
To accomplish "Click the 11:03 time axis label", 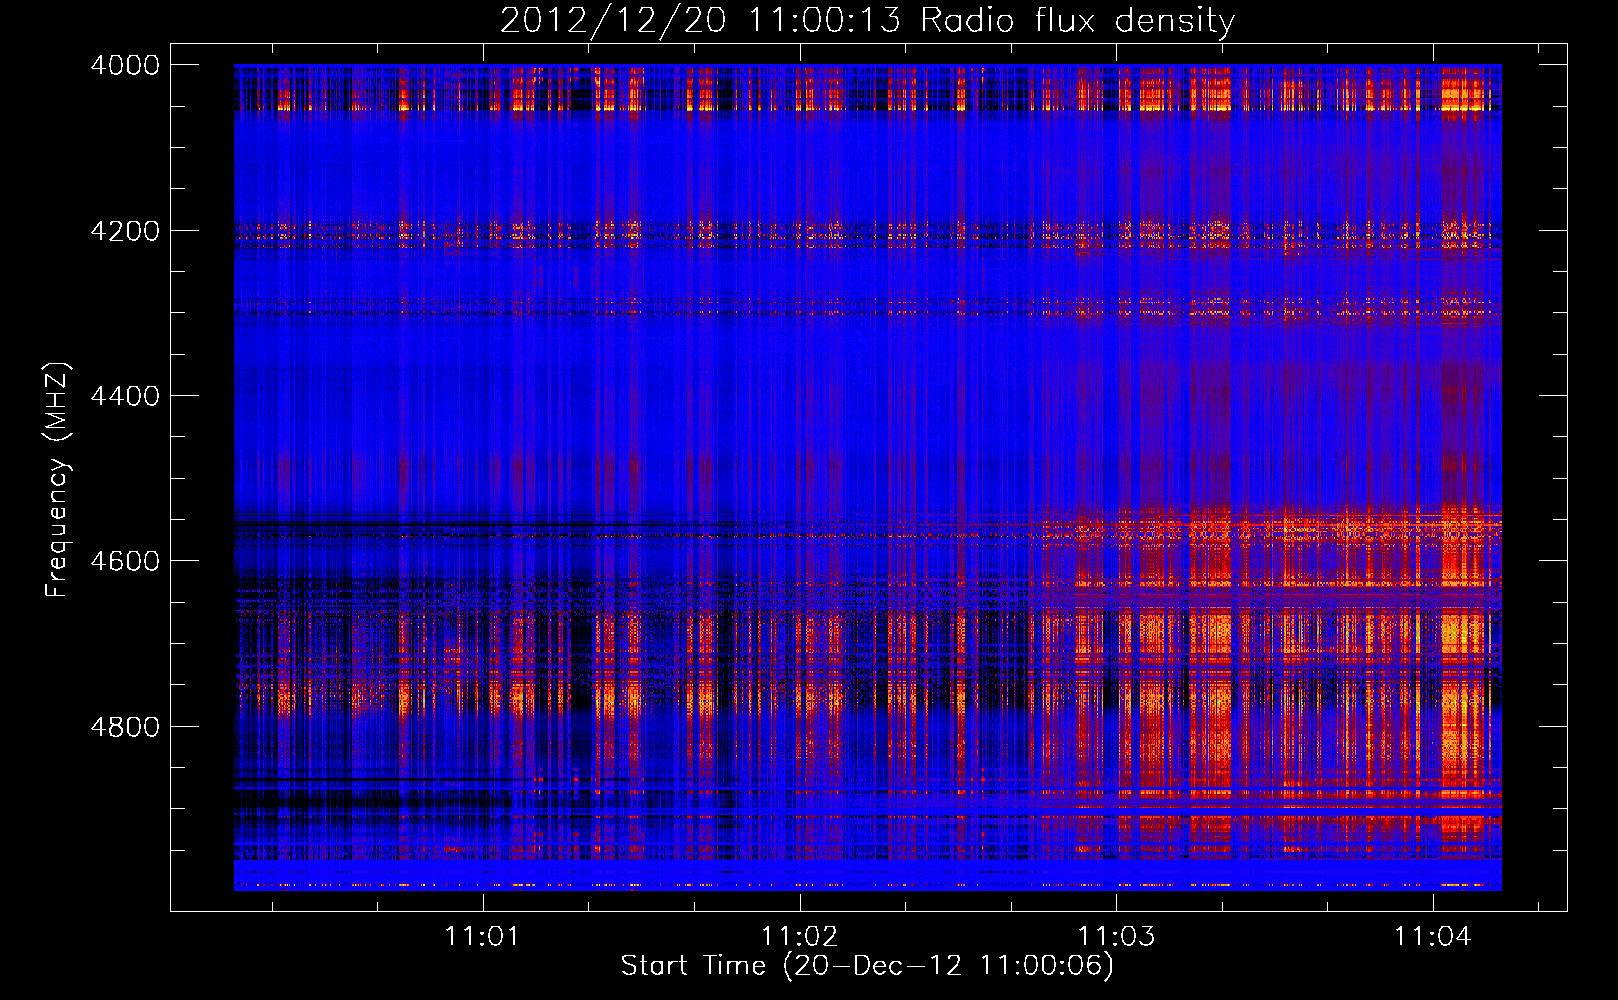I will pyautogui.click(x=1116, y=936).
